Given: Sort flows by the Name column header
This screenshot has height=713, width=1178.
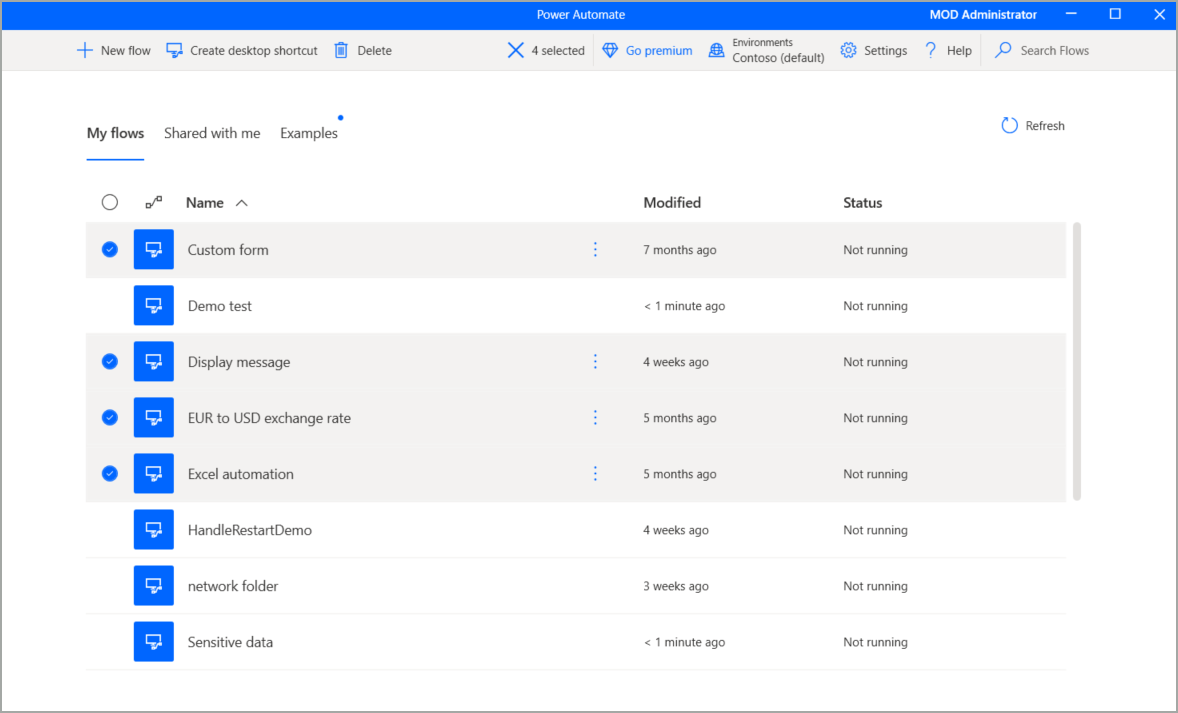Looking at the screenshot, I should click(205, 202).
